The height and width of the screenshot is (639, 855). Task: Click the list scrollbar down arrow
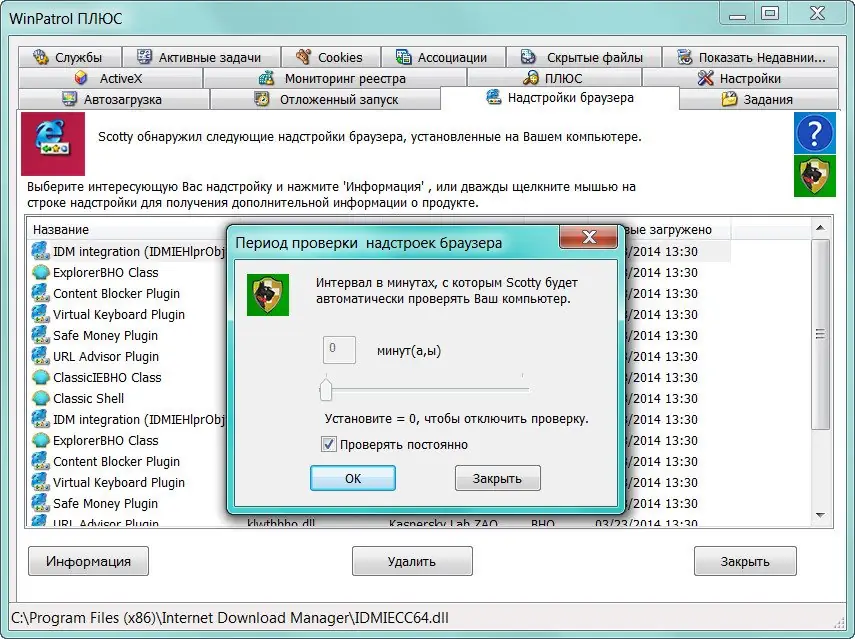pos(820,515)
